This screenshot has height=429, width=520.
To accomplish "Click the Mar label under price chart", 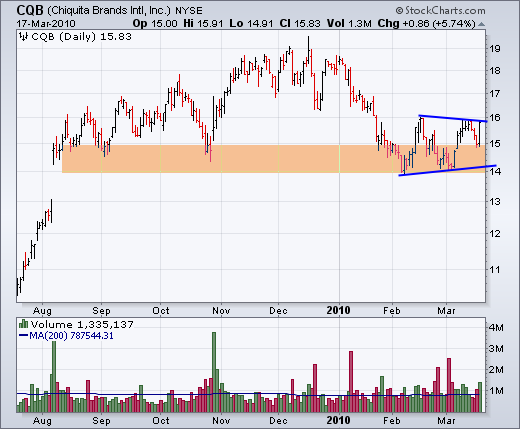I will pos(446,311).
